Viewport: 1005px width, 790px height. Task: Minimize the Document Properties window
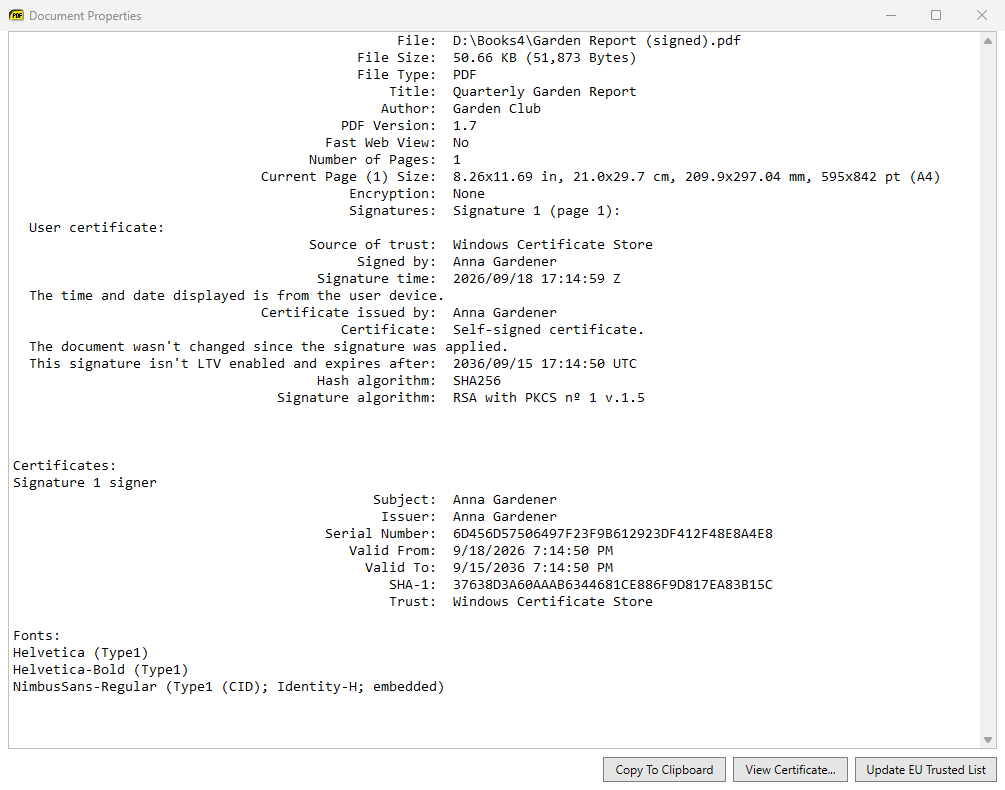point(891,15)
